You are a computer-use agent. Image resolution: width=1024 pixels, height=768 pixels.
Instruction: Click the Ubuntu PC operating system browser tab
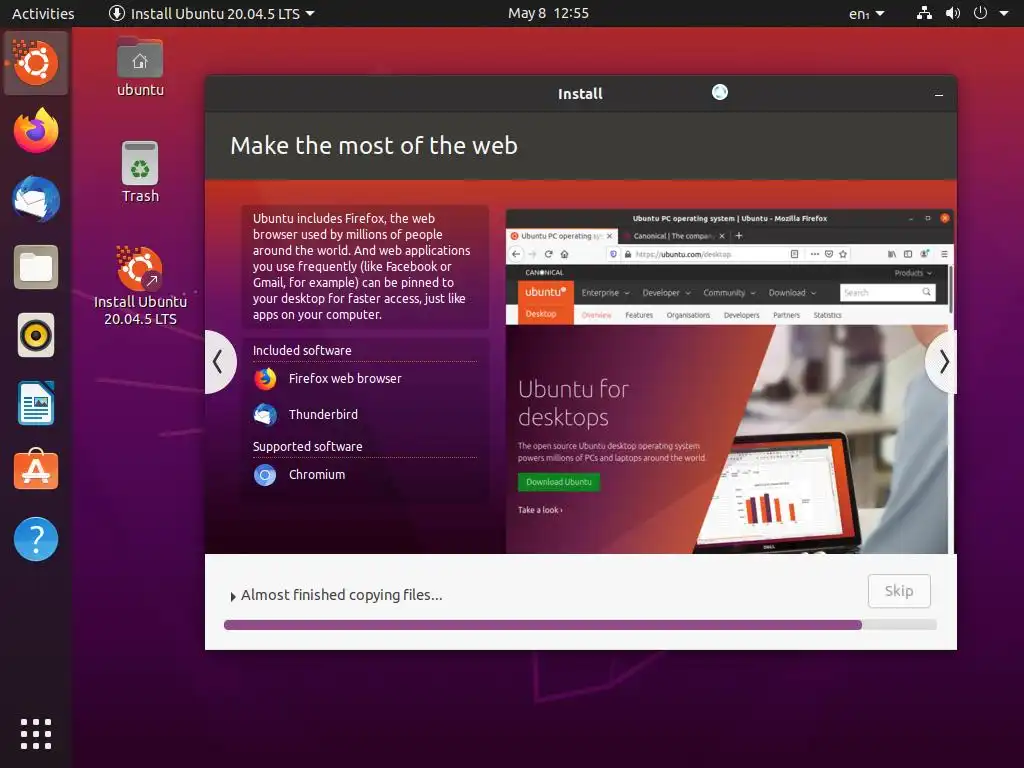561,236
